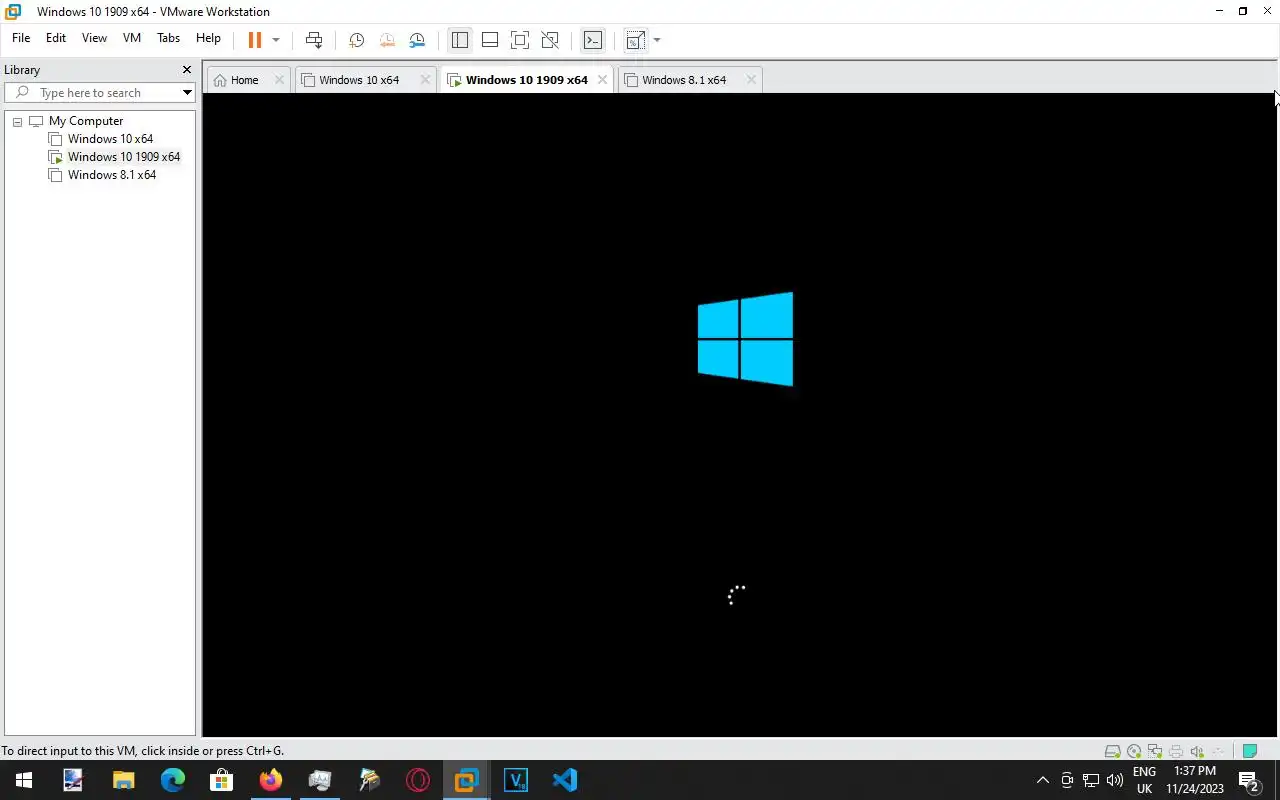Open Opera browser from the taskbar
This screenshot has width=1280, height=800.
click(x=417, y=780)
